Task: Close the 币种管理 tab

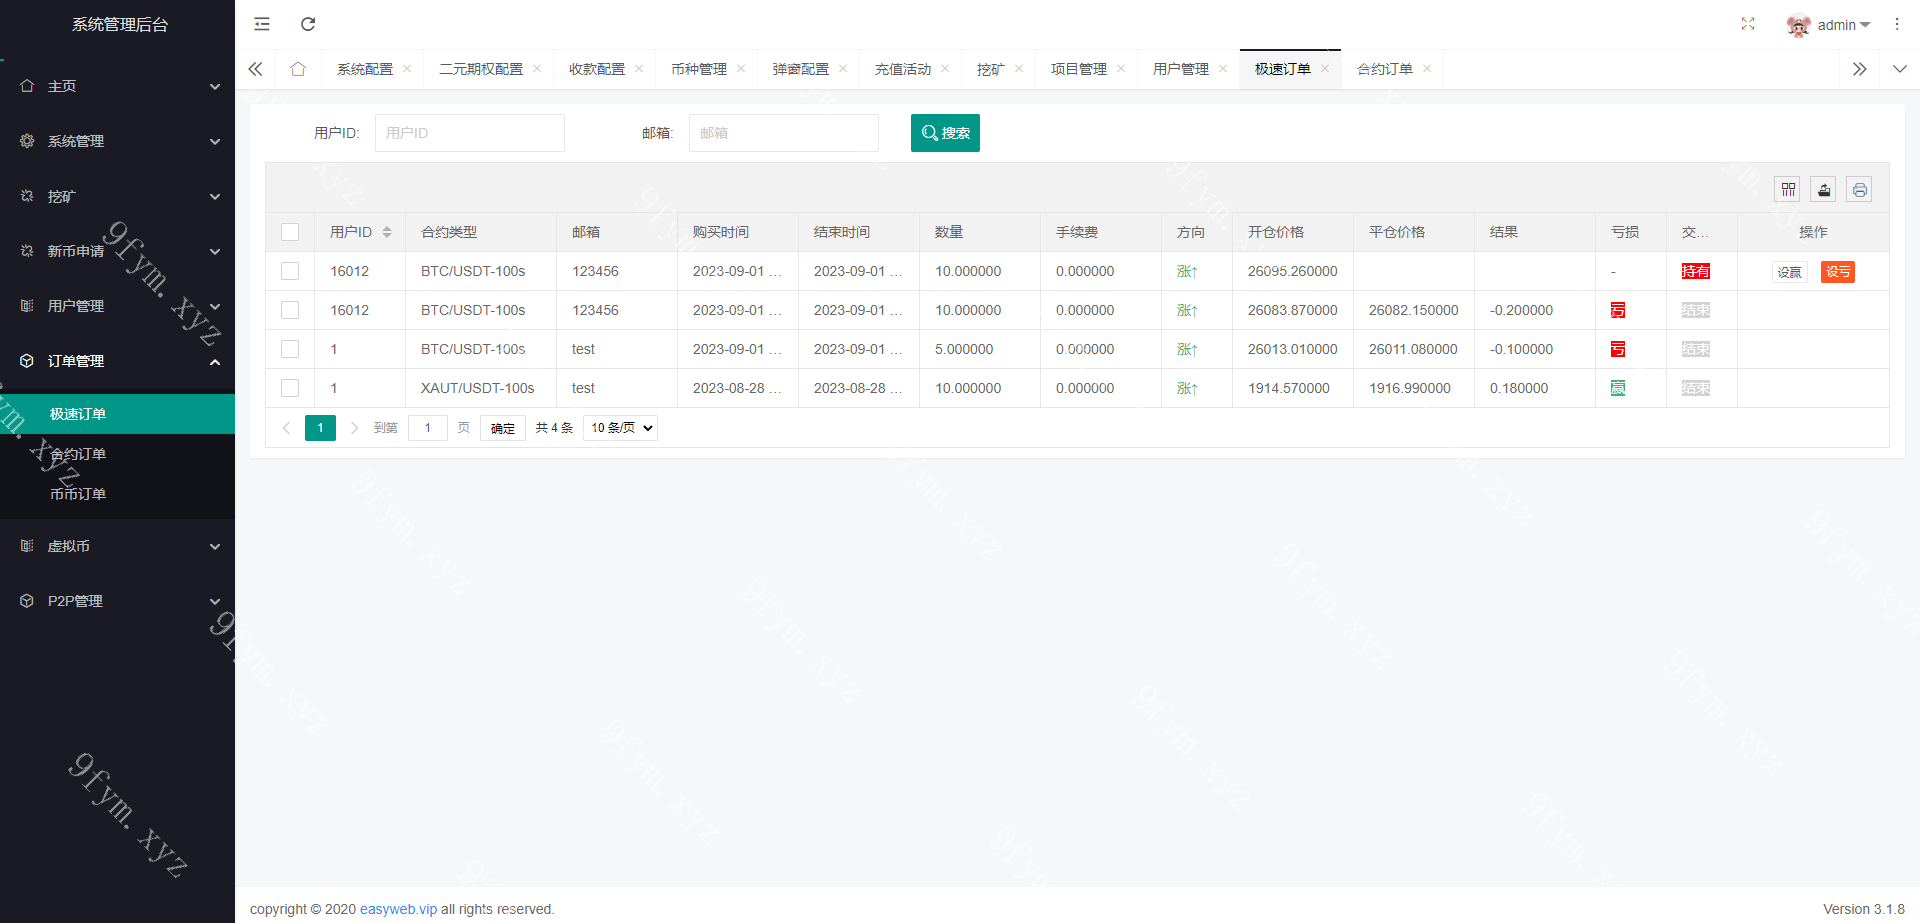Action: (741, 69)
